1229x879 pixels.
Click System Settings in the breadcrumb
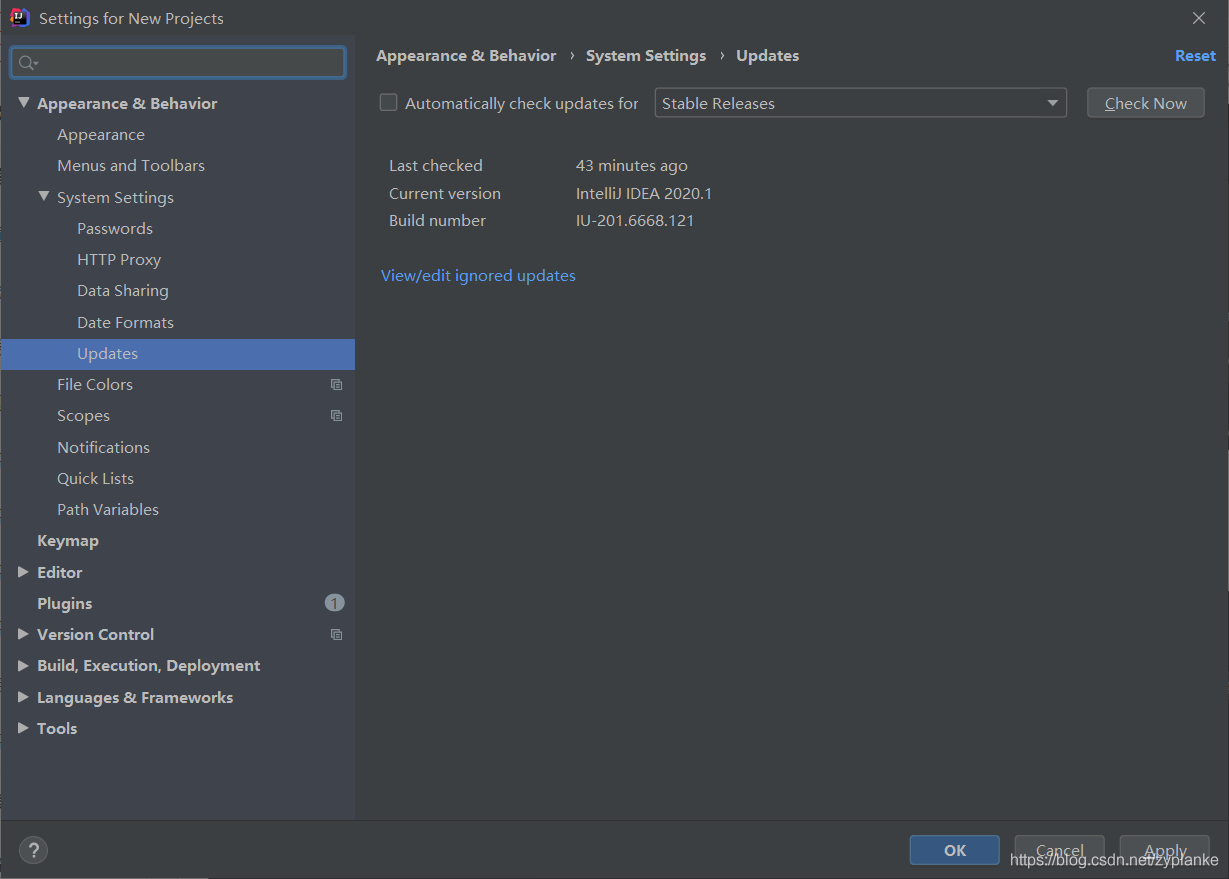point(645,55)
